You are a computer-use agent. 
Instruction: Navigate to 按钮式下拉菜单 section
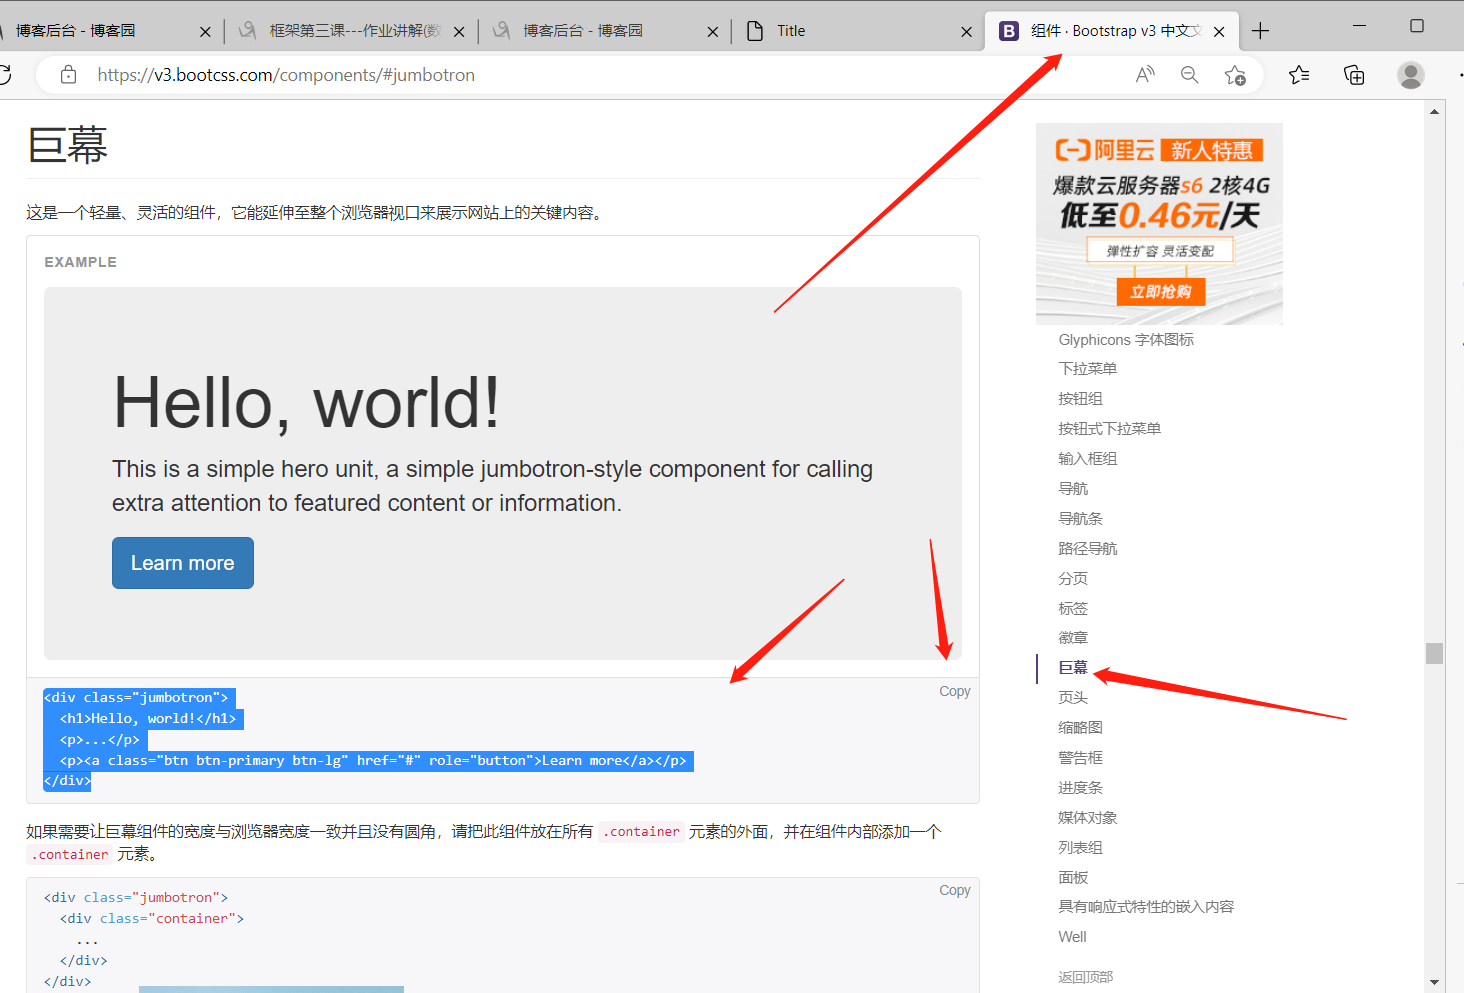[x=1110, y=429]
